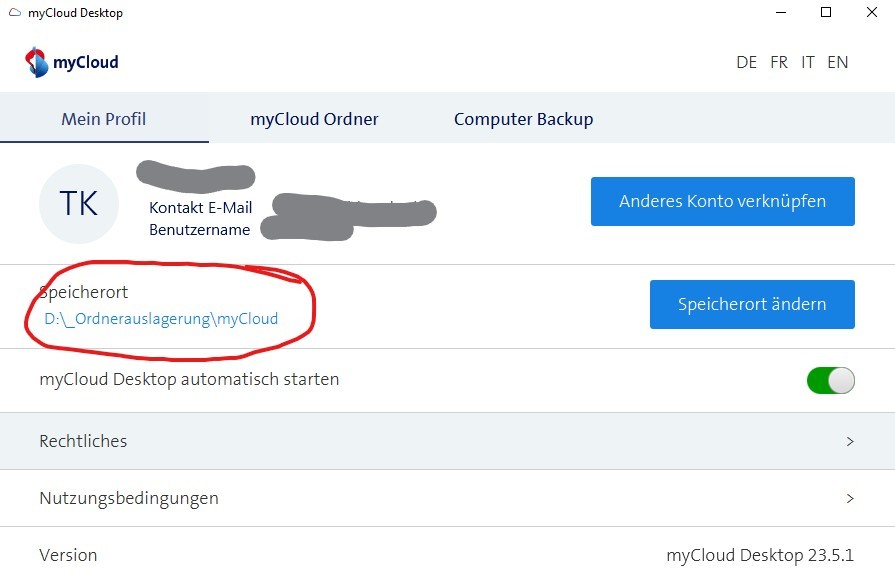Click the Speicherort ändern button
Image resolution: width=895 pixels, height=585 pixels.
pos(752,304)
